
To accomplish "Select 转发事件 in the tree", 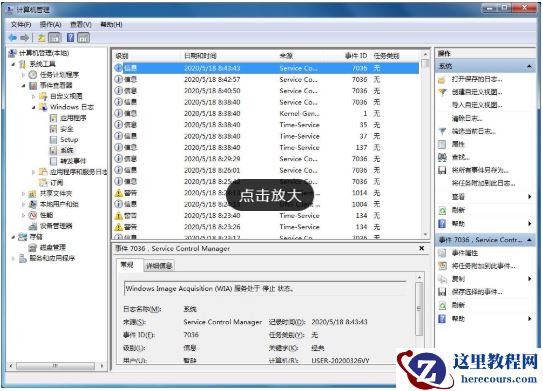I will pyautogui.click(x=73, y=161).
